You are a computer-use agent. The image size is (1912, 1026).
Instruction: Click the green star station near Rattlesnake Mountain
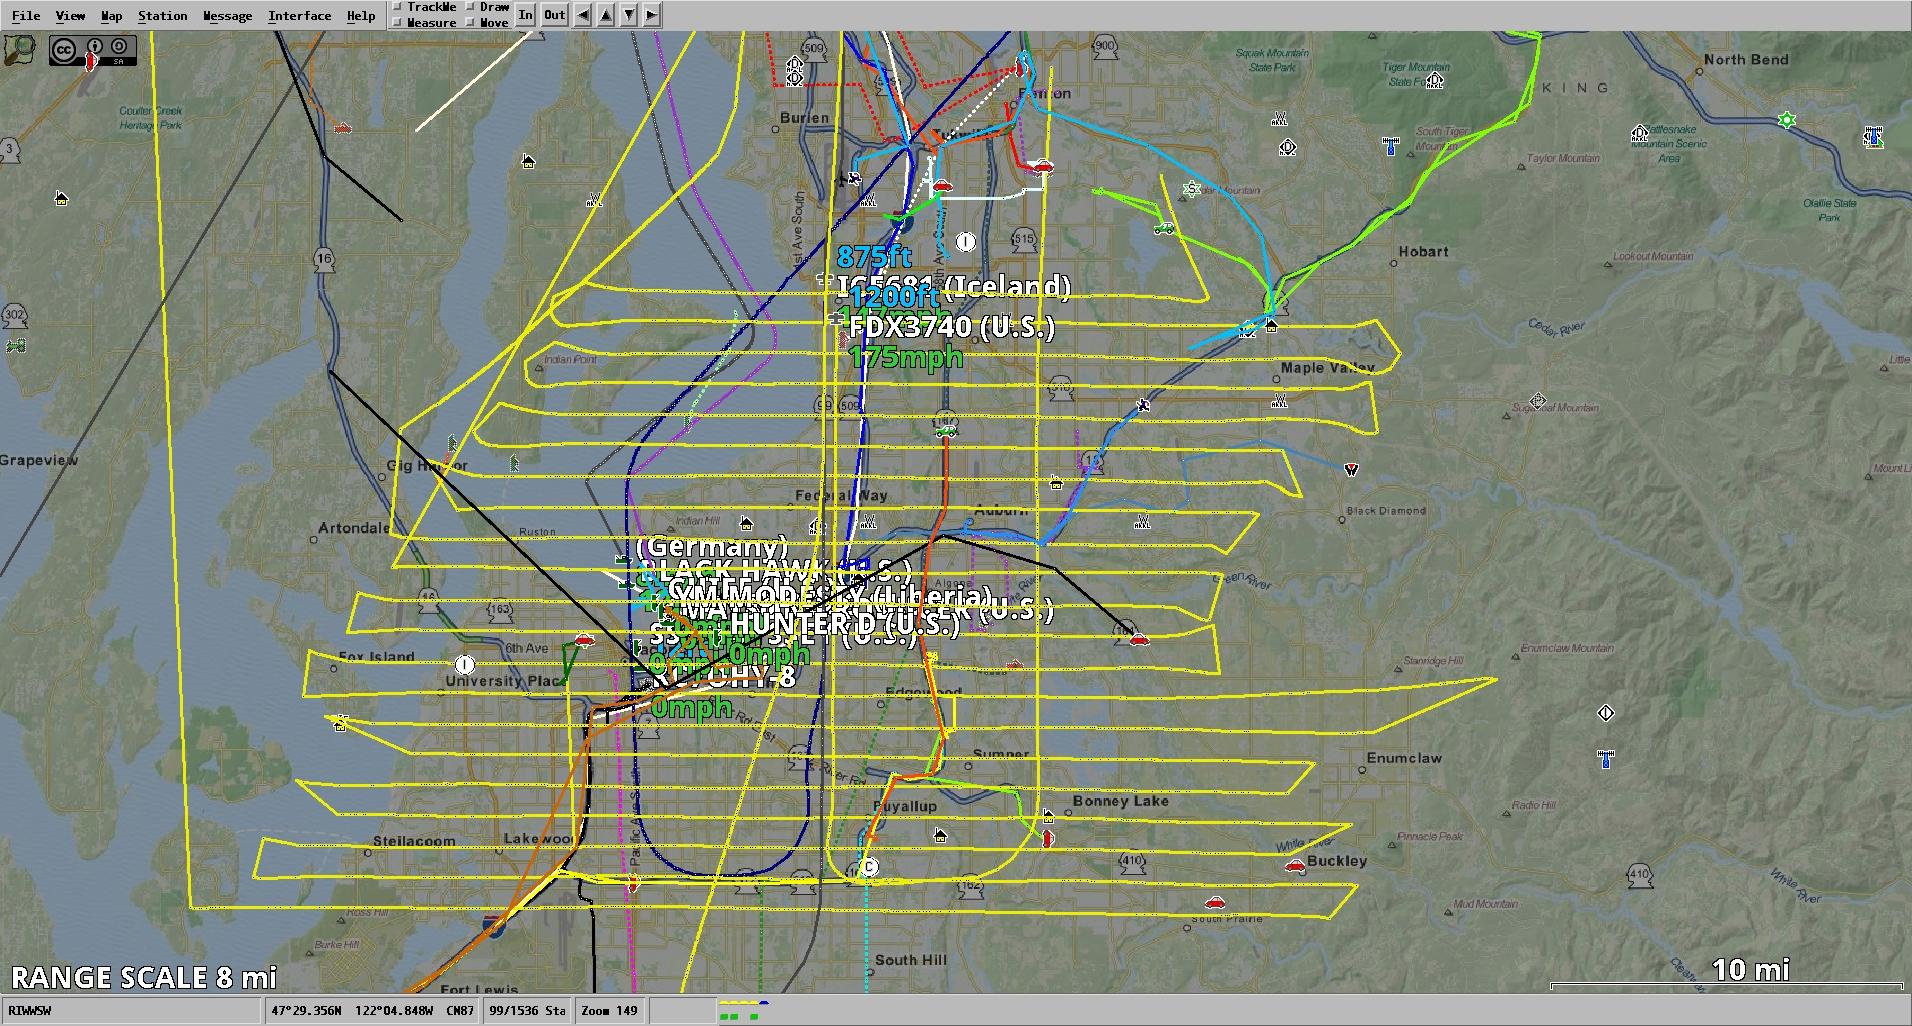[x=1787, y=121]
